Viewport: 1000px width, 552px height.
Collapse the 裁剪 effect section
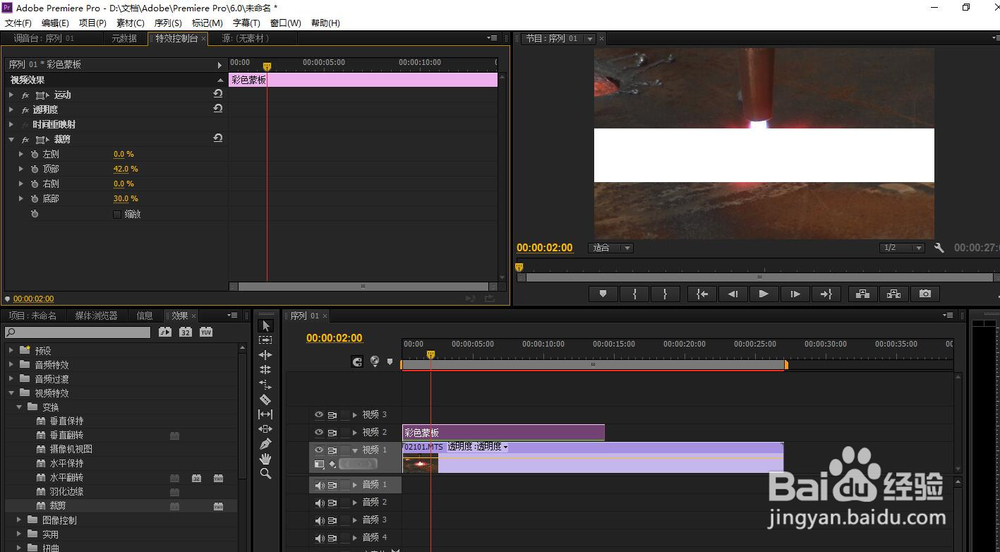[x=11, y=140]
